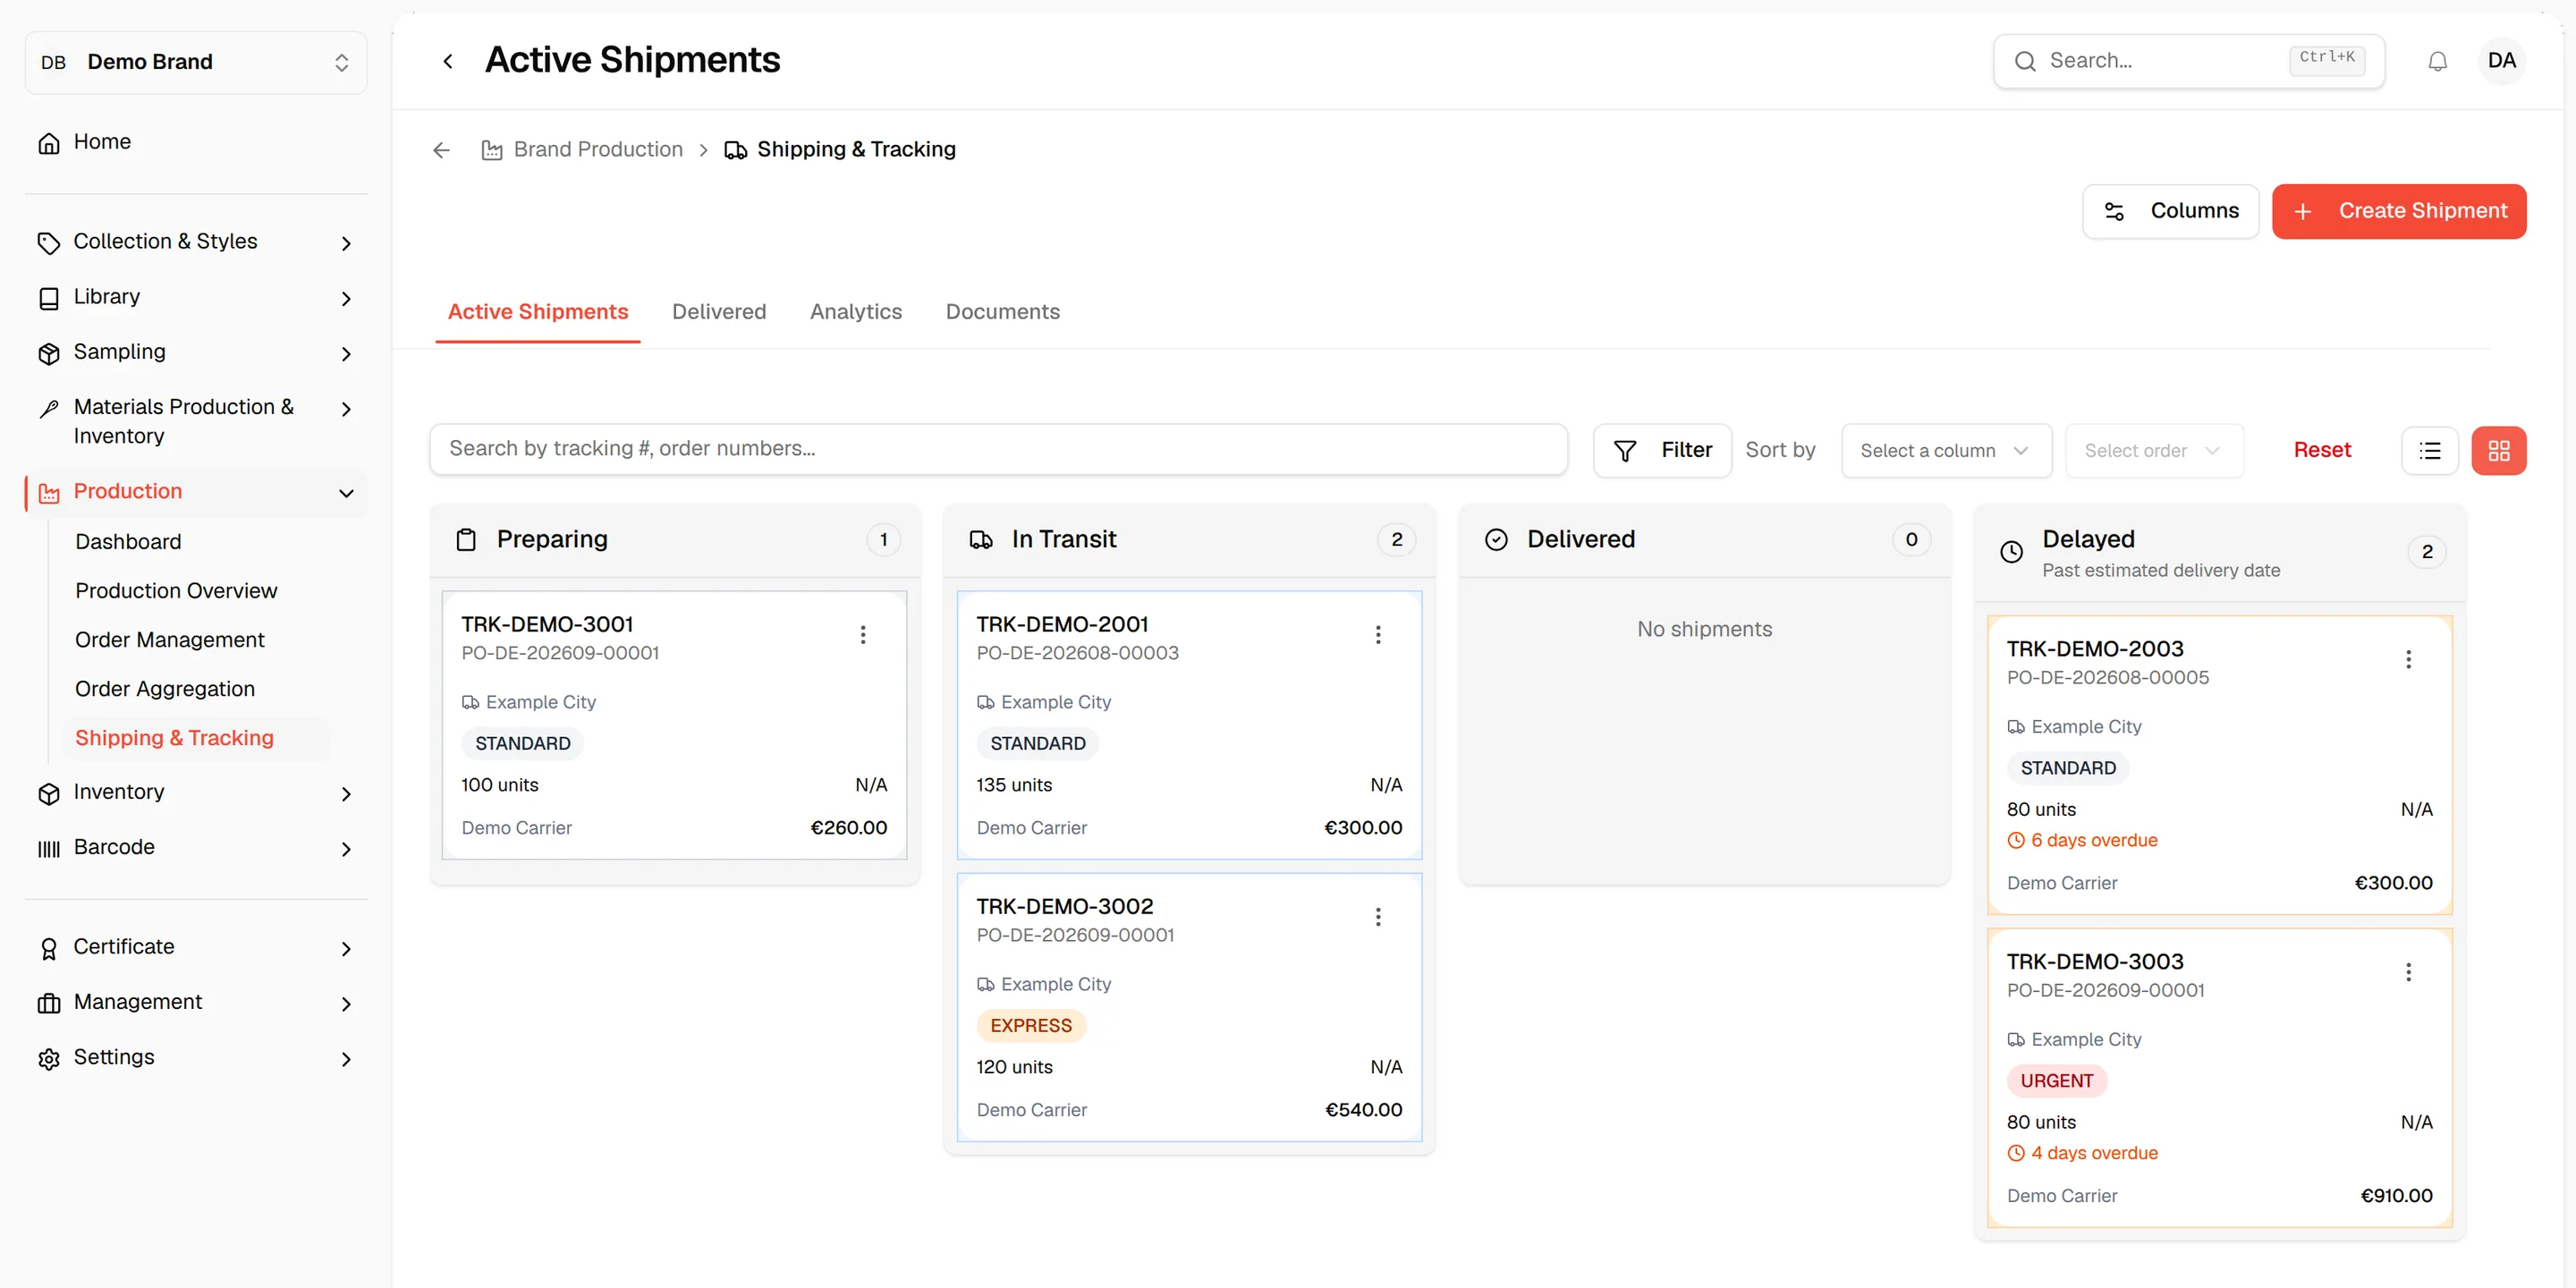Focus the global Search box
This screenshot has height=1288, width=2576.
click(2188, 61)
